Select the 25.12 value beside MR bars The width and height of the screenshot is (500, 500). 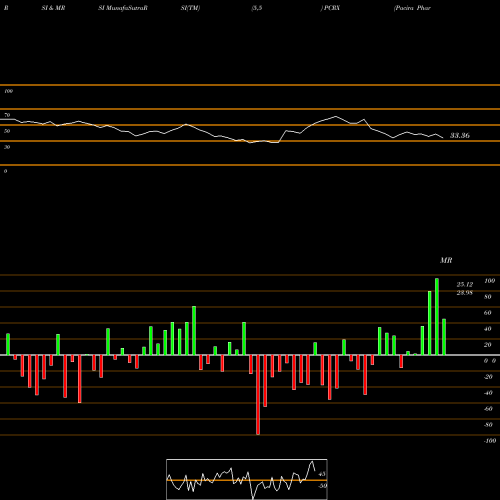coord(465,284)
